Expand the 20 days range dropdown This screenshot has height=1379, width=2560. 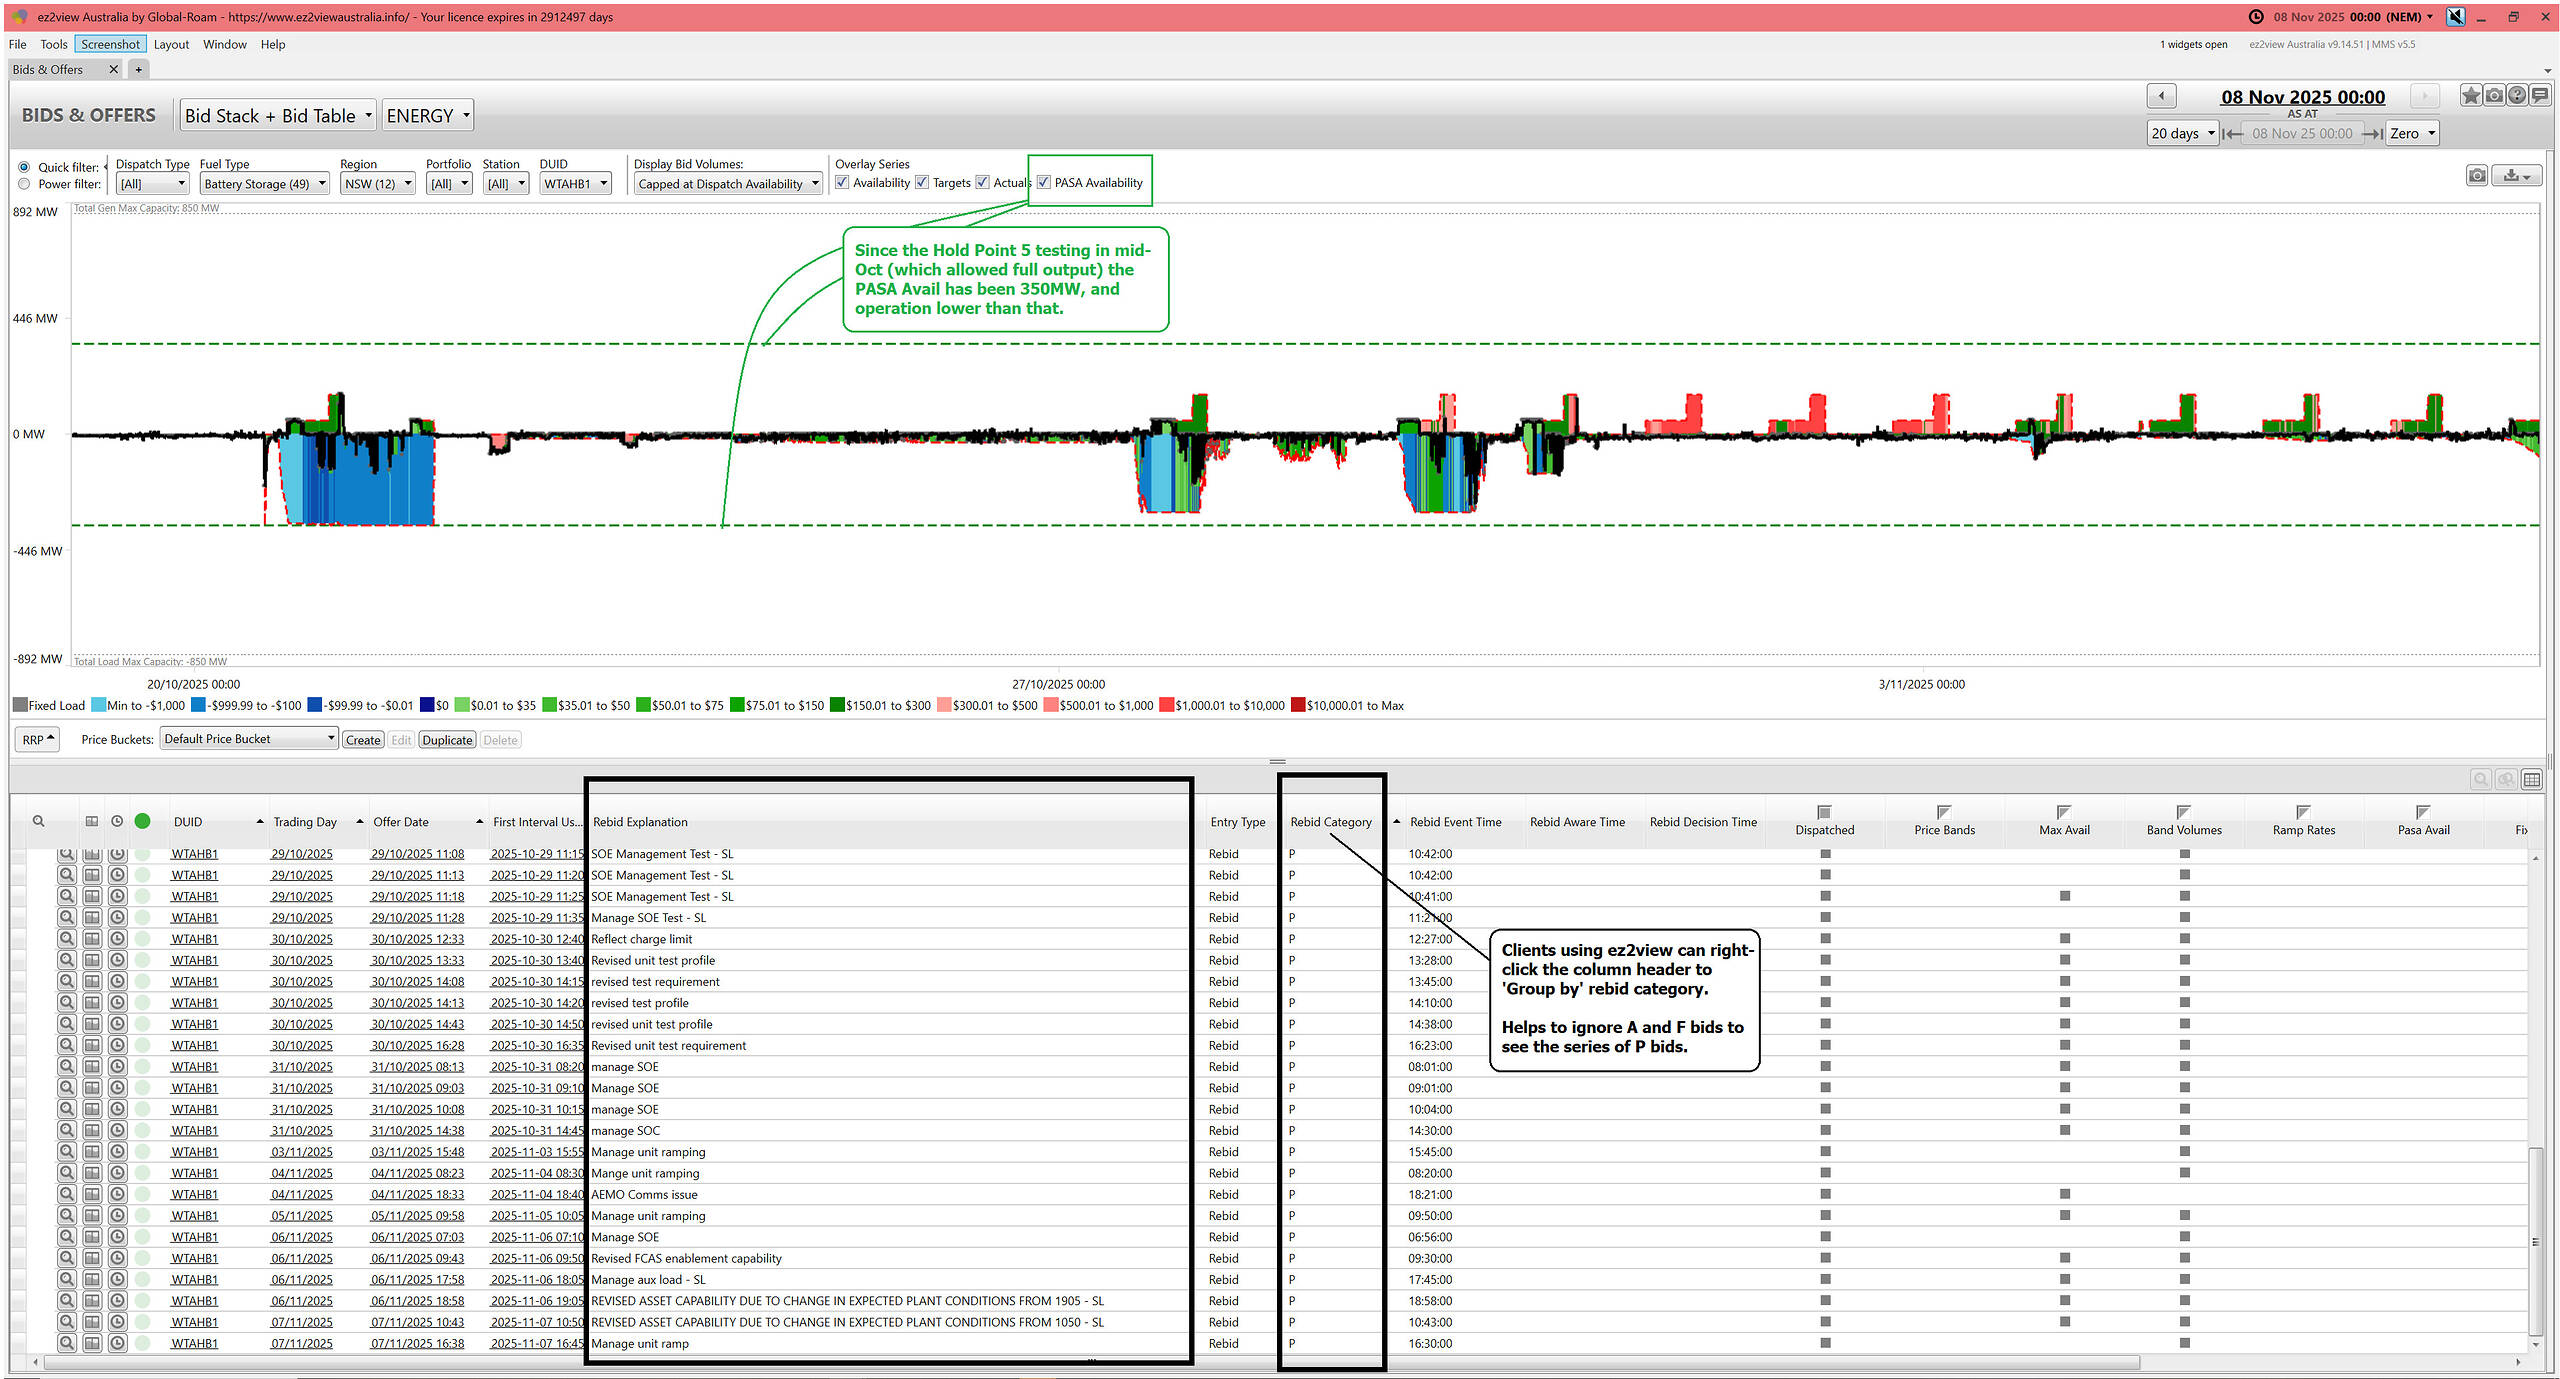pyautogui.click(x=2183, y=133)
